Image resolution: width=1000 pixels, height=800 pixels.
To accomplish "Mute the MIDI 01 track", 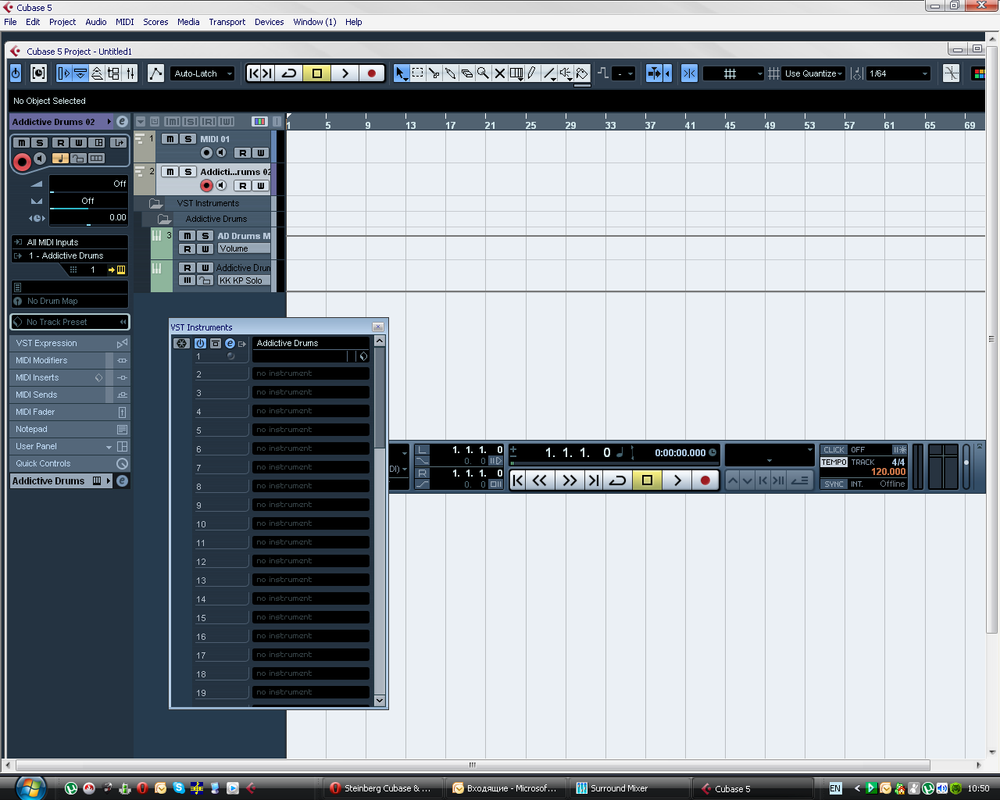I will pos(170,138).
